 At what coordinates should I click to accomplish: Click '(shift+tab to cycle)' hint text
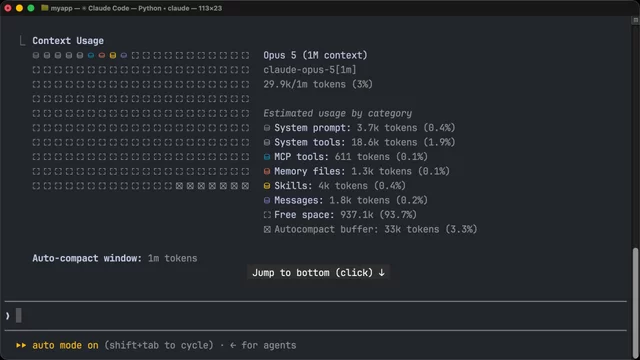159,345
